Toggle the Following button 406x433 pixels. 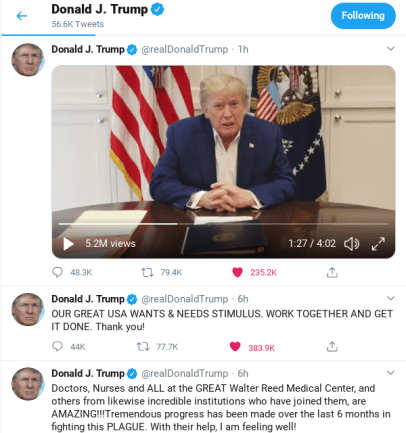click(363, 16)
